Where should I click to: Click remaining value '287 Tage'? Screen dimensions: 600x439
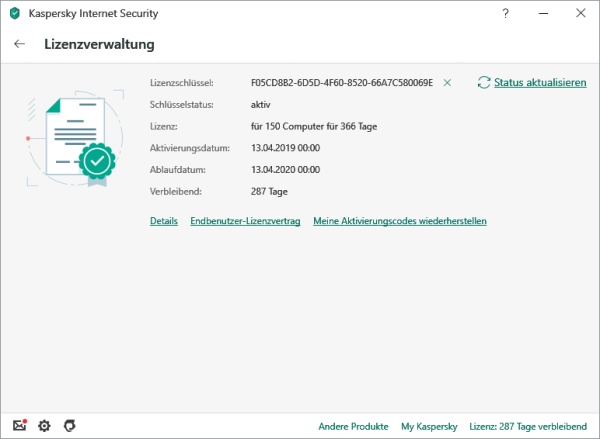pyautogui.click(x=269, y=191)
